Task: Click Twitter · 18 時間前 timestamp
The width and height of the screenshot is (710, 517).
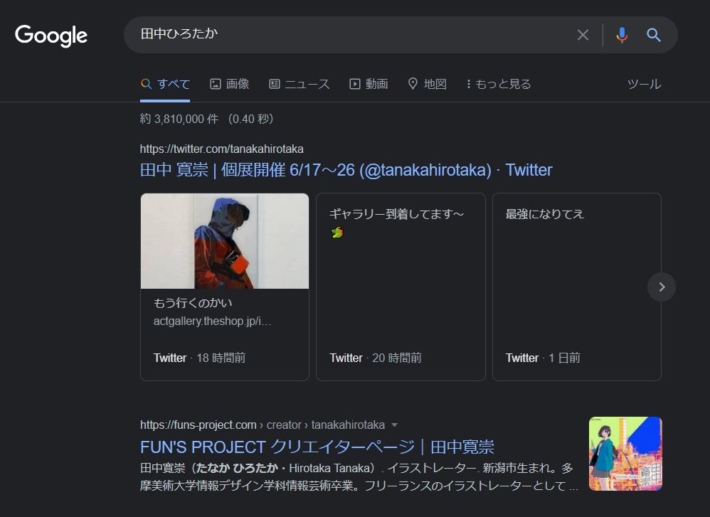Action: (x=199, y=358)
